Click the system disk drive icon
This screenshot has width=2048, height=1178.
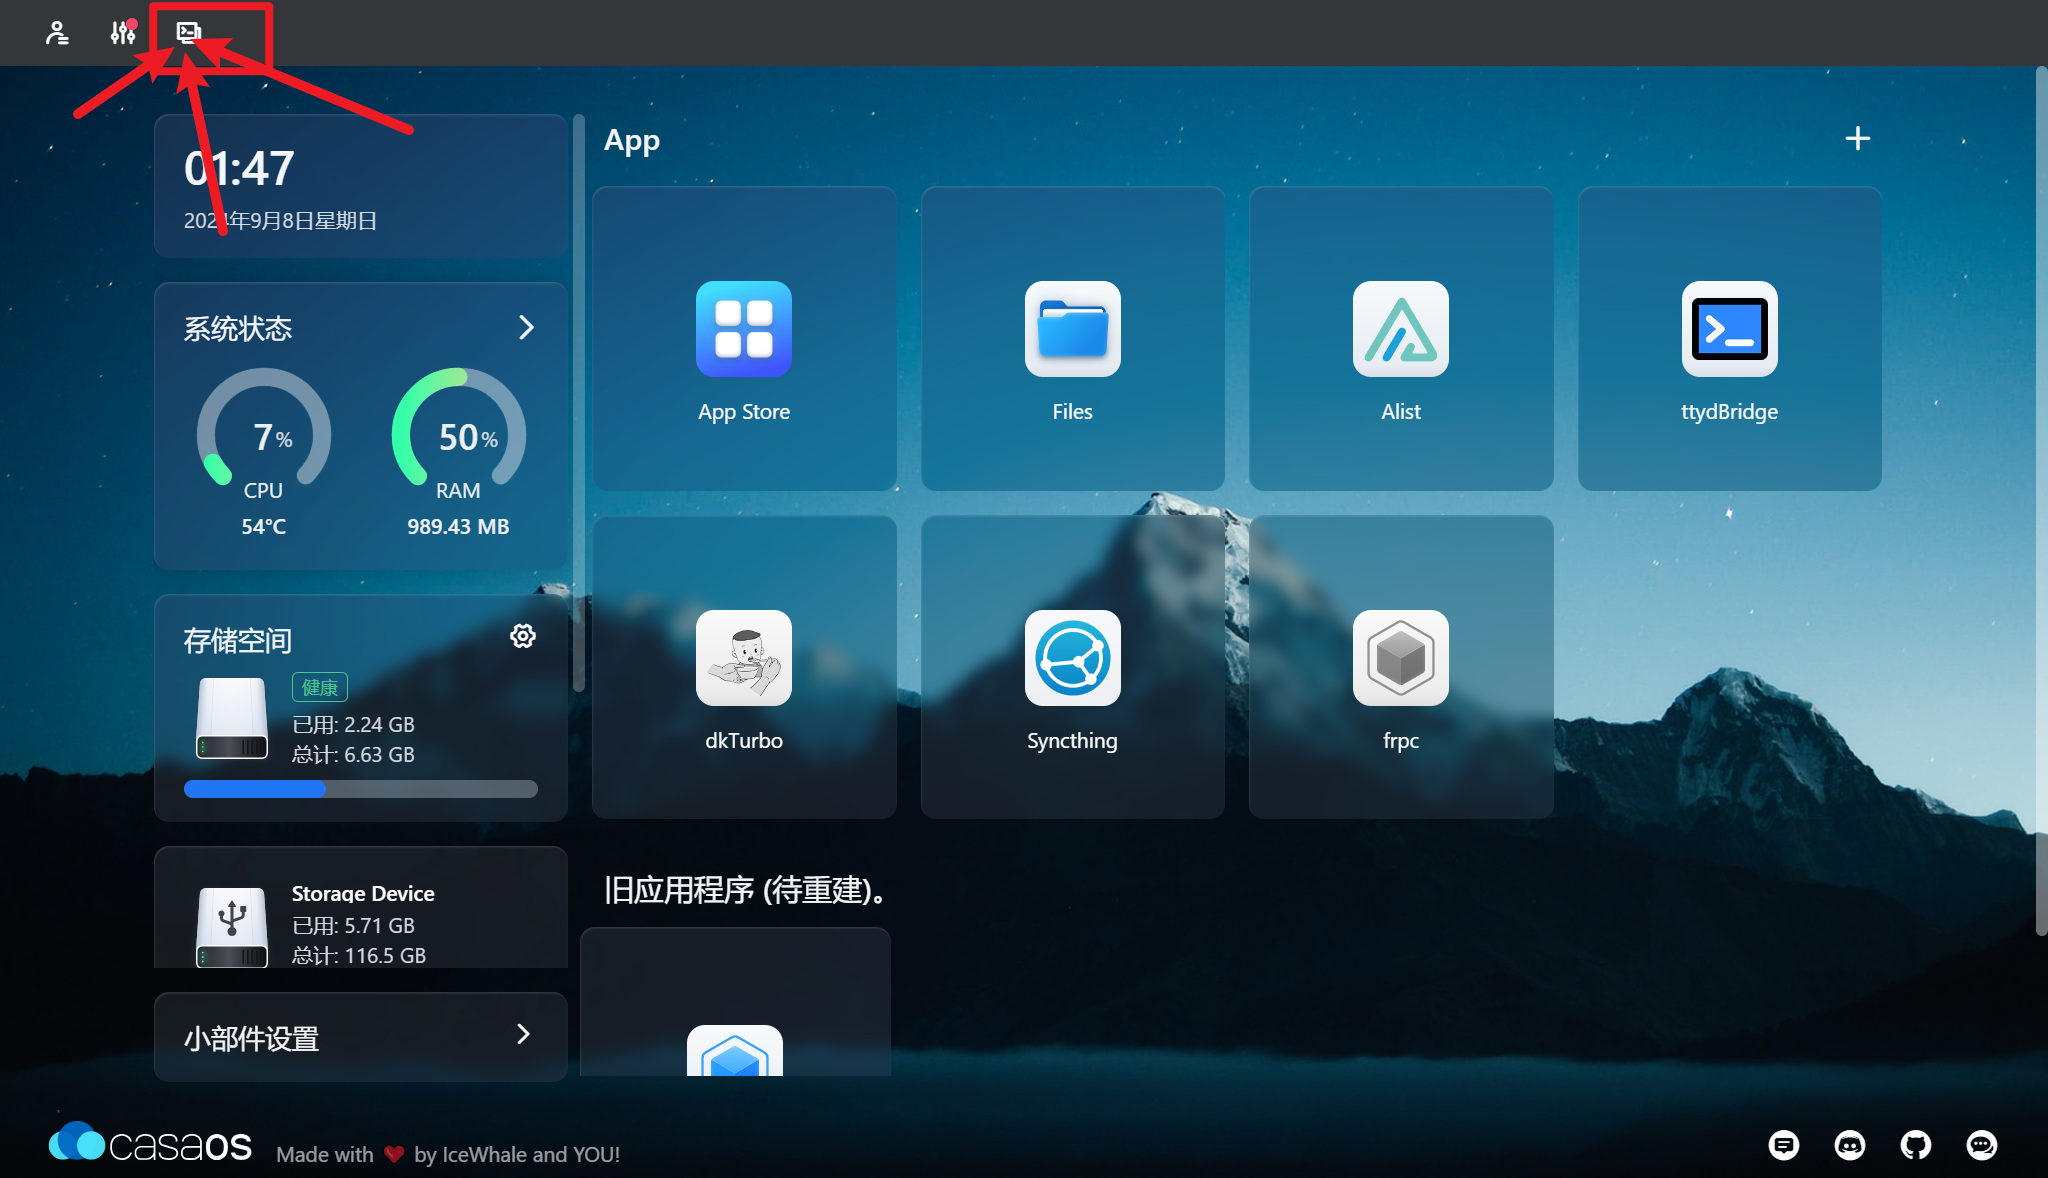[232, 718]
